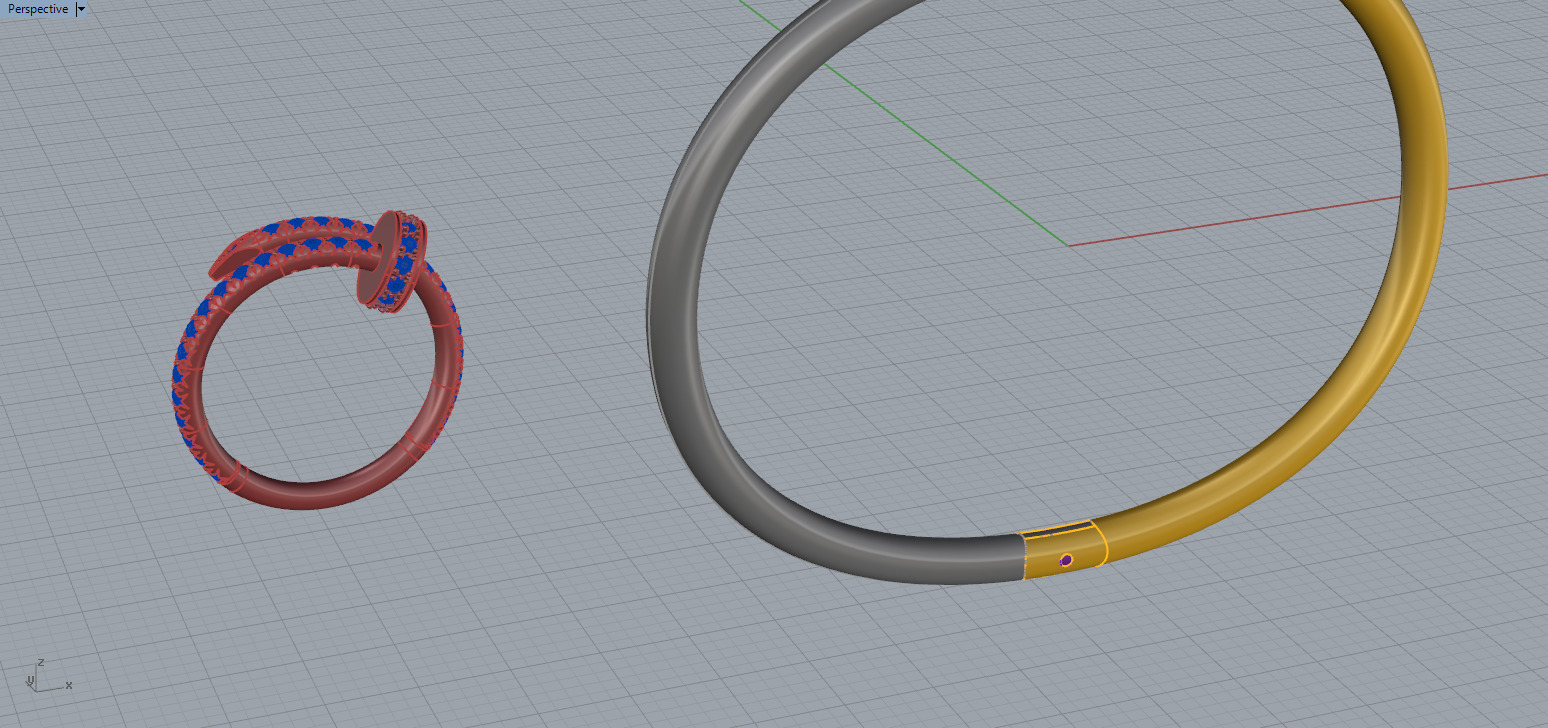The width and height of the screenshot is (1548, 728).
Task: Select the highlighted gold clasp segment
Action: (x=1066, y=549)
